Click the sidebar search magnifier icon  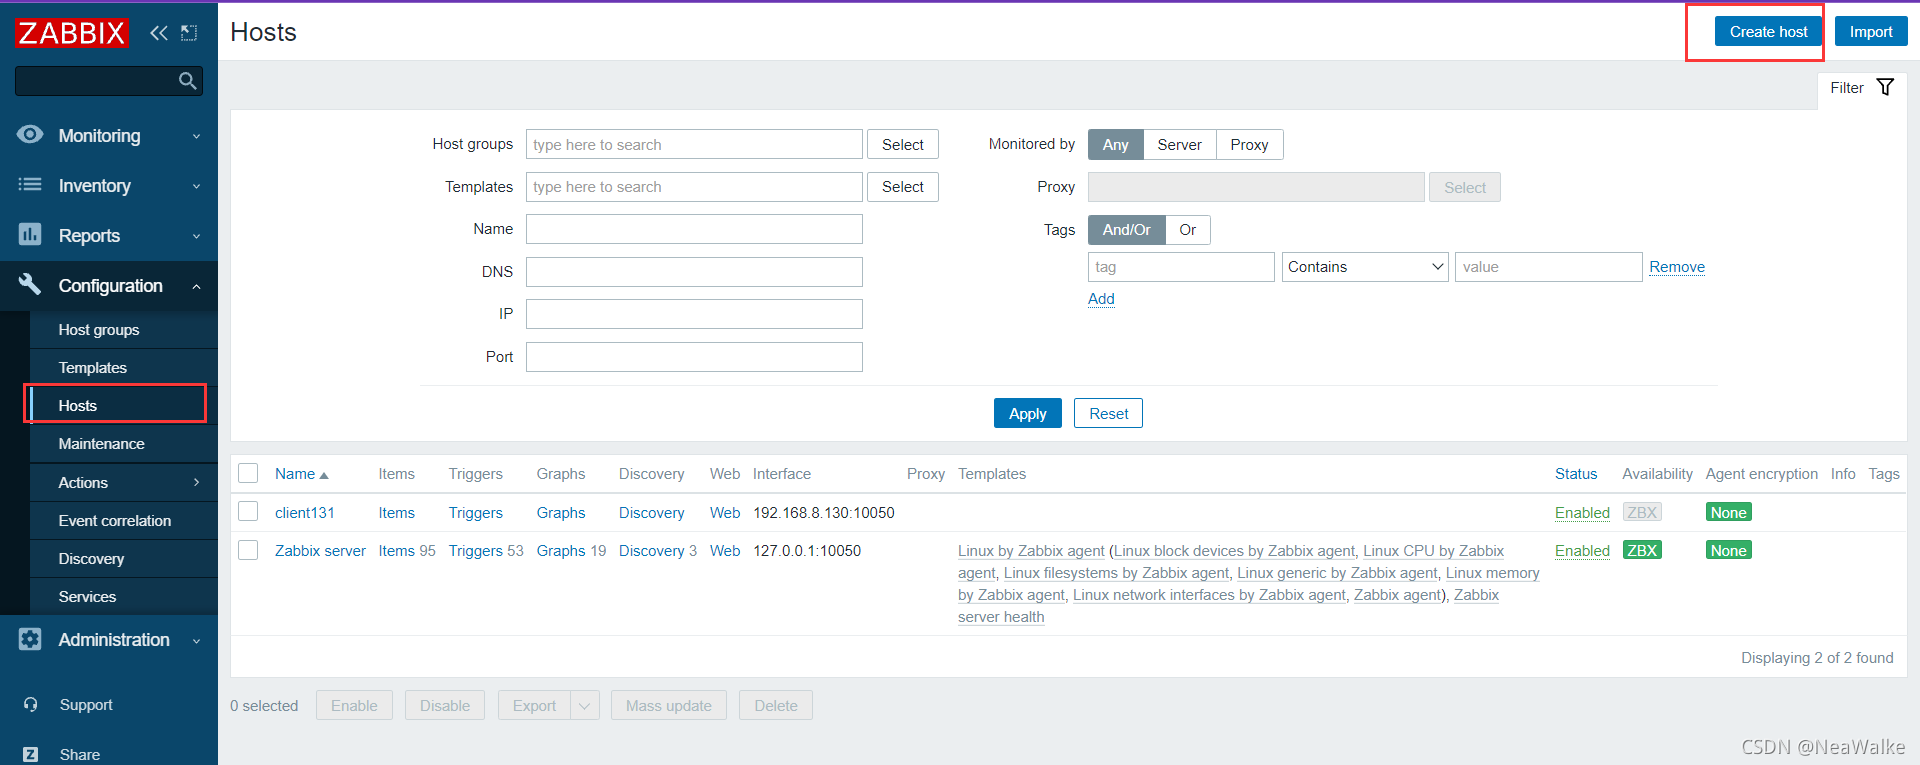click(187, 81)
